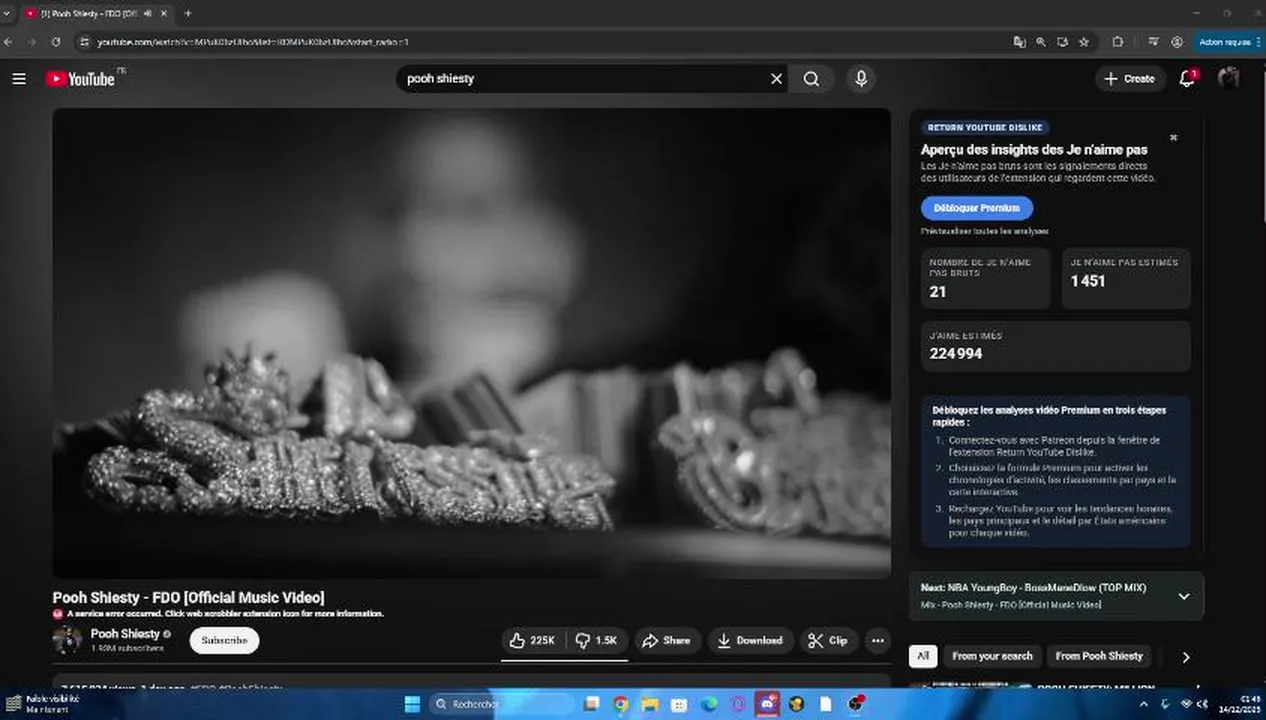Open the weather widget on taskbar

[x=43, y=704]
